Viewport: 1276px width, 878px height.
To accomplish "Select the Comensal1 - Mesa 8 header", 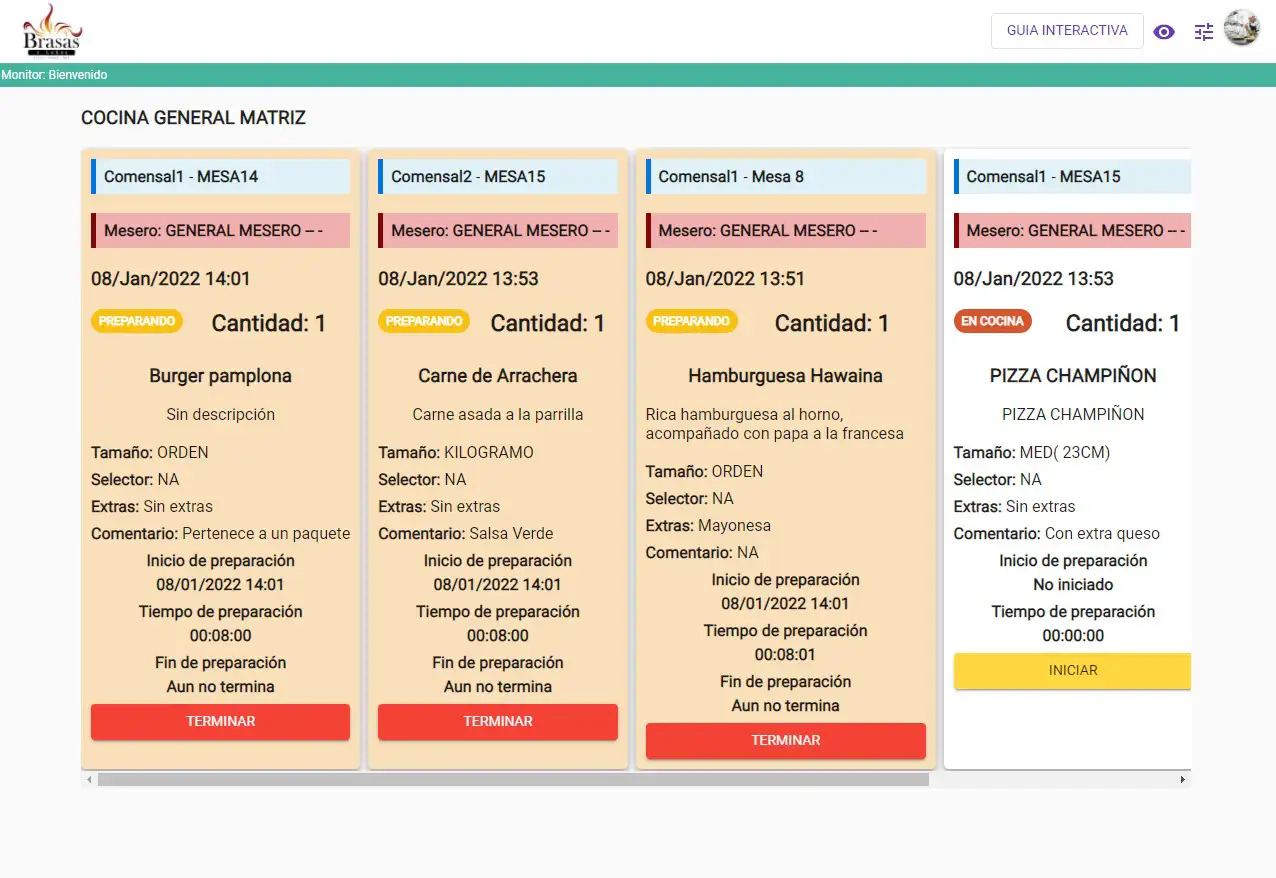I will tap(786, 177).
